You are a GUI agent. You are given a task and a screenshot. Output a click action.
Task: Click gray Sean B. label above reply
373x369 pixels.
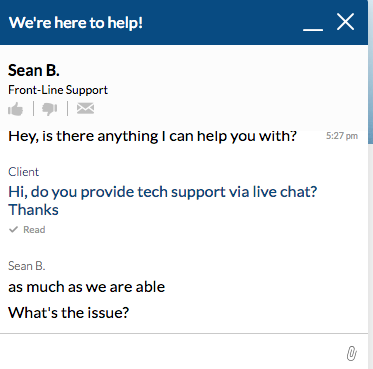coord(26,266)
